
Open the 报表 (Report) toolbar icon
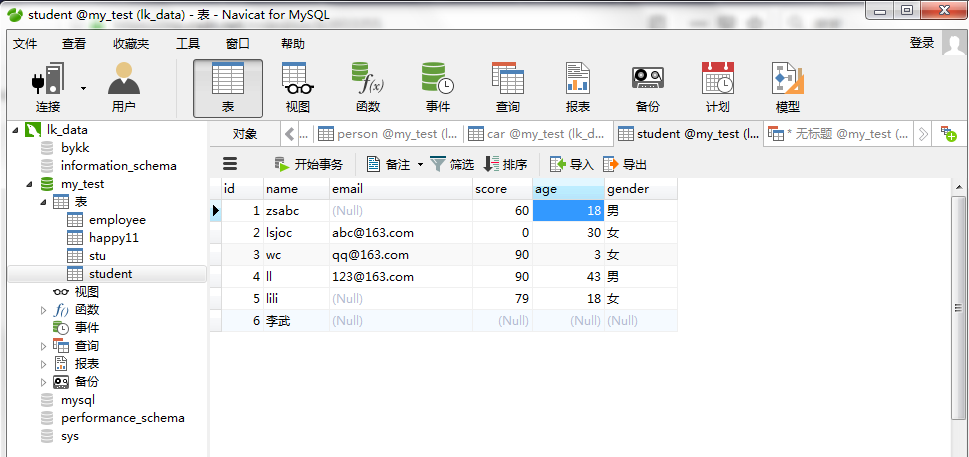coord(578,88)
